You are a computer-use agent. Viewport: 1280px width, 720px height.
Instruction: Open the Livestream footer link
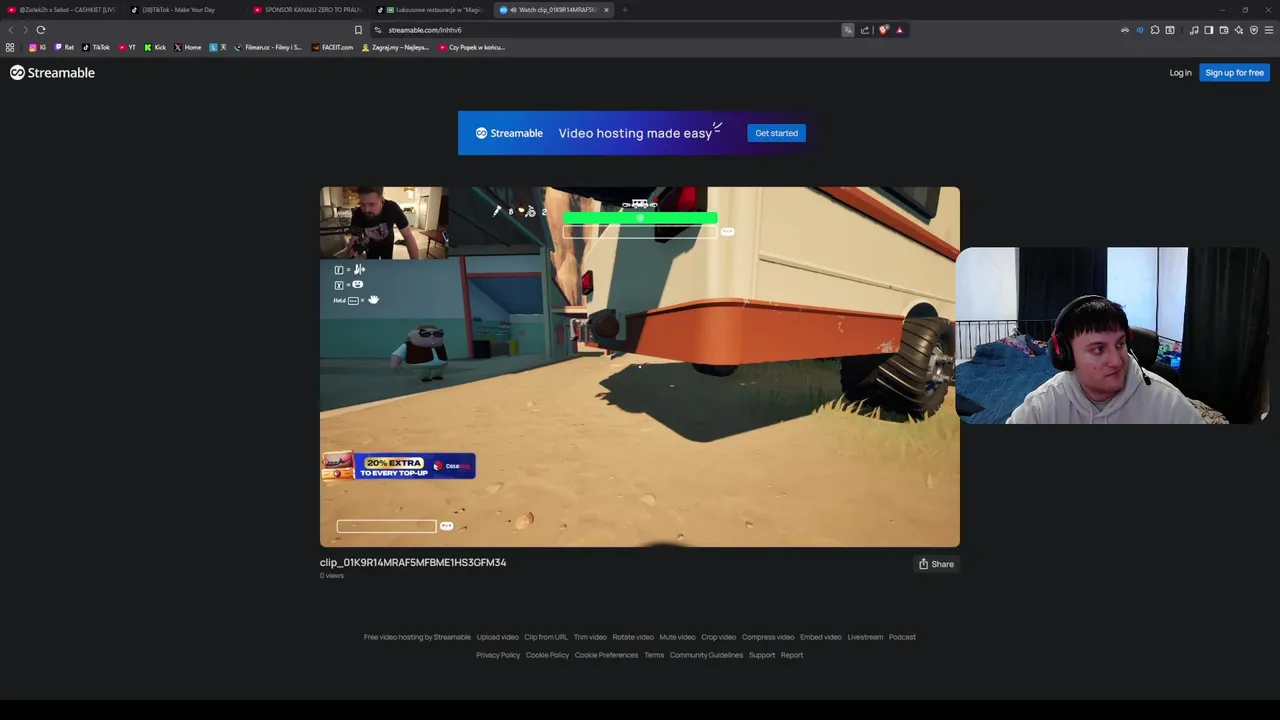click(865, 637)
